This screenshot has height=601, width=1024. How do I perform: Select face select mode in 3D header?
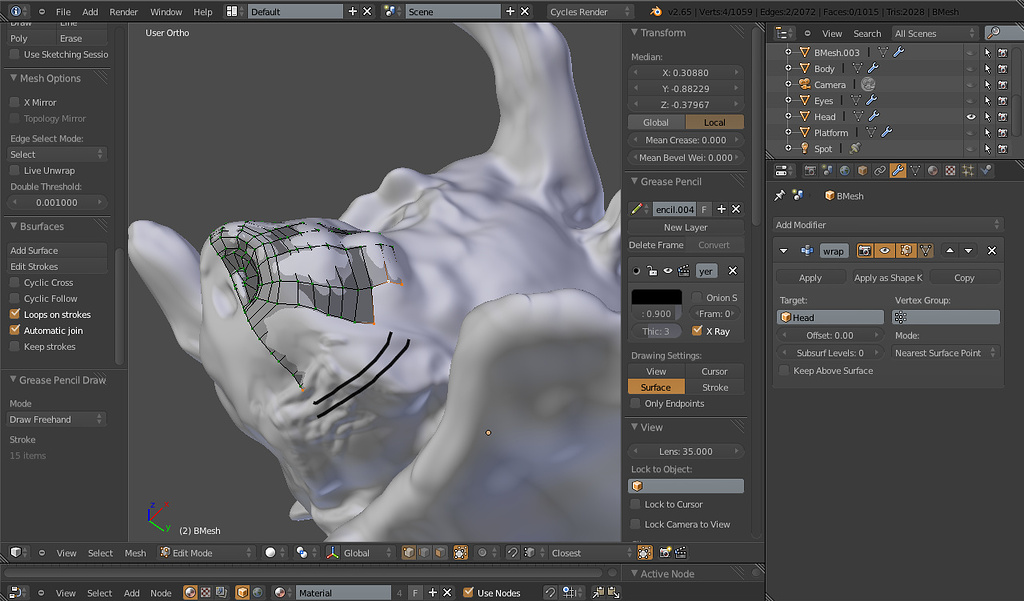point(440,553)
